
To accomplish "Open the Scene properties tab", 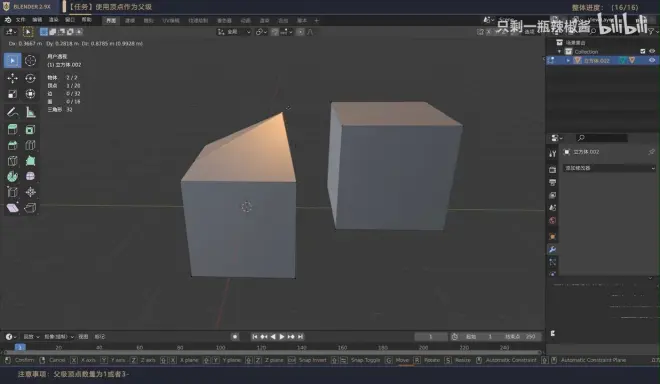I will (552, 208).
